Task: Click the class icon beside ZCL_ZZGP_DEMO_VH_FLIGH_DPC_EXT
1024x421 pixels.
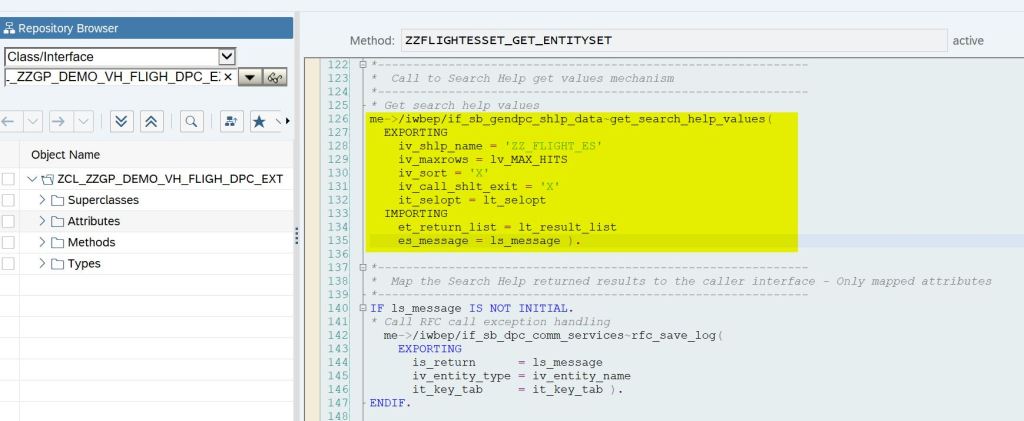Action: point(47,179)
